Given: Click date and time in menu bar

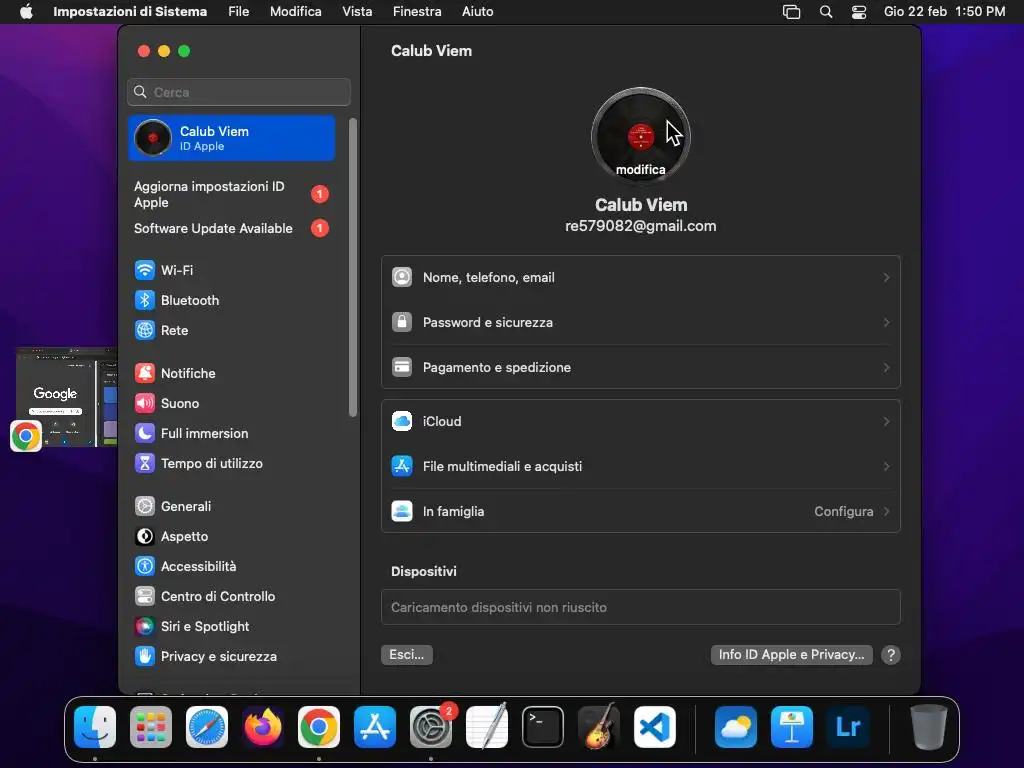Looking at the screenshot, I should pos(944,12).
